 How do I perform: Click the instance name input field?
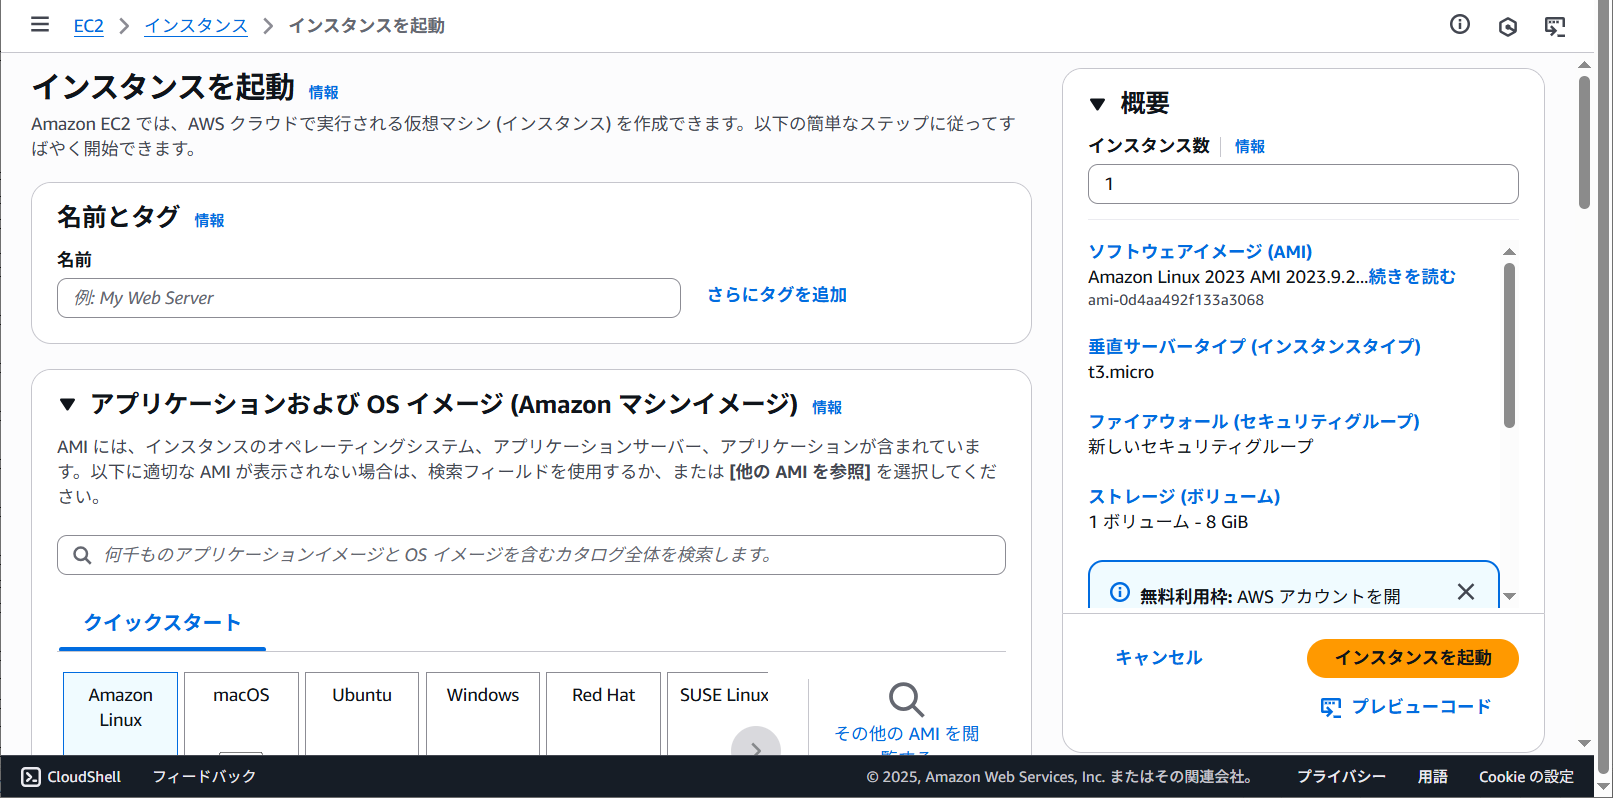tap(368, 298)
